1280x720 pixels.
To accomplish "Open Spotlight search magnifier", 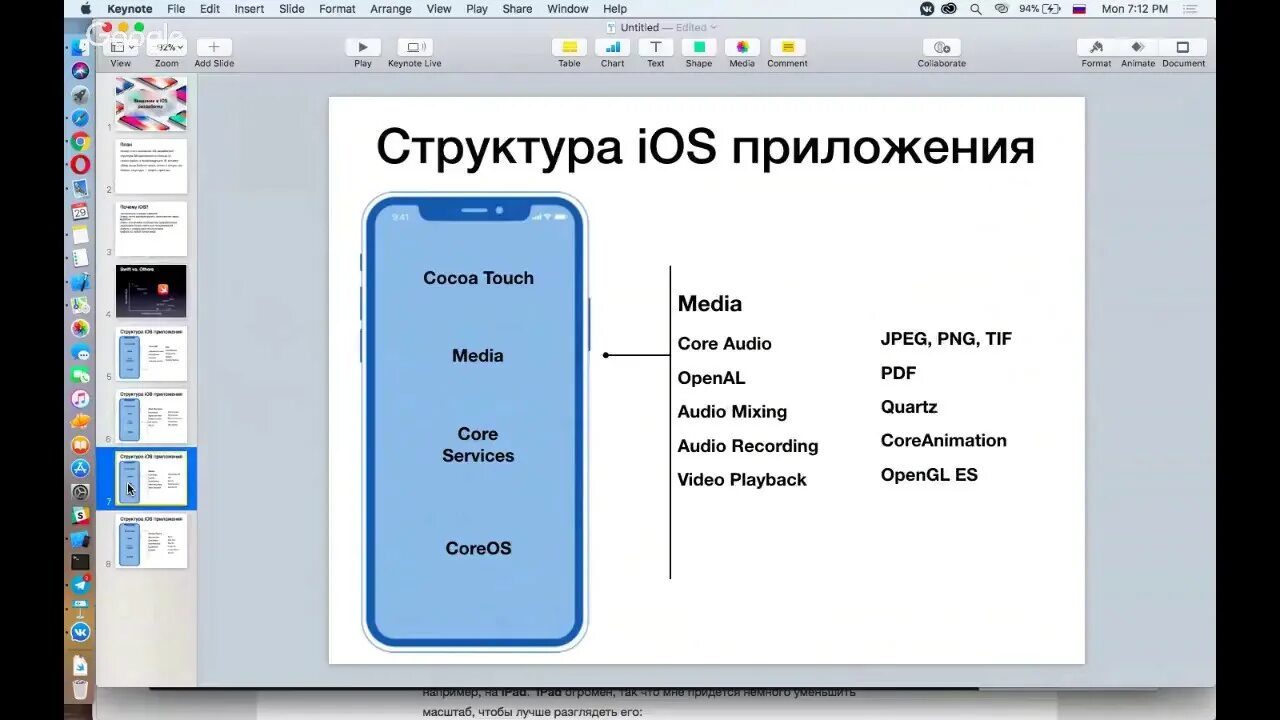I will click(x=976, y=9).
